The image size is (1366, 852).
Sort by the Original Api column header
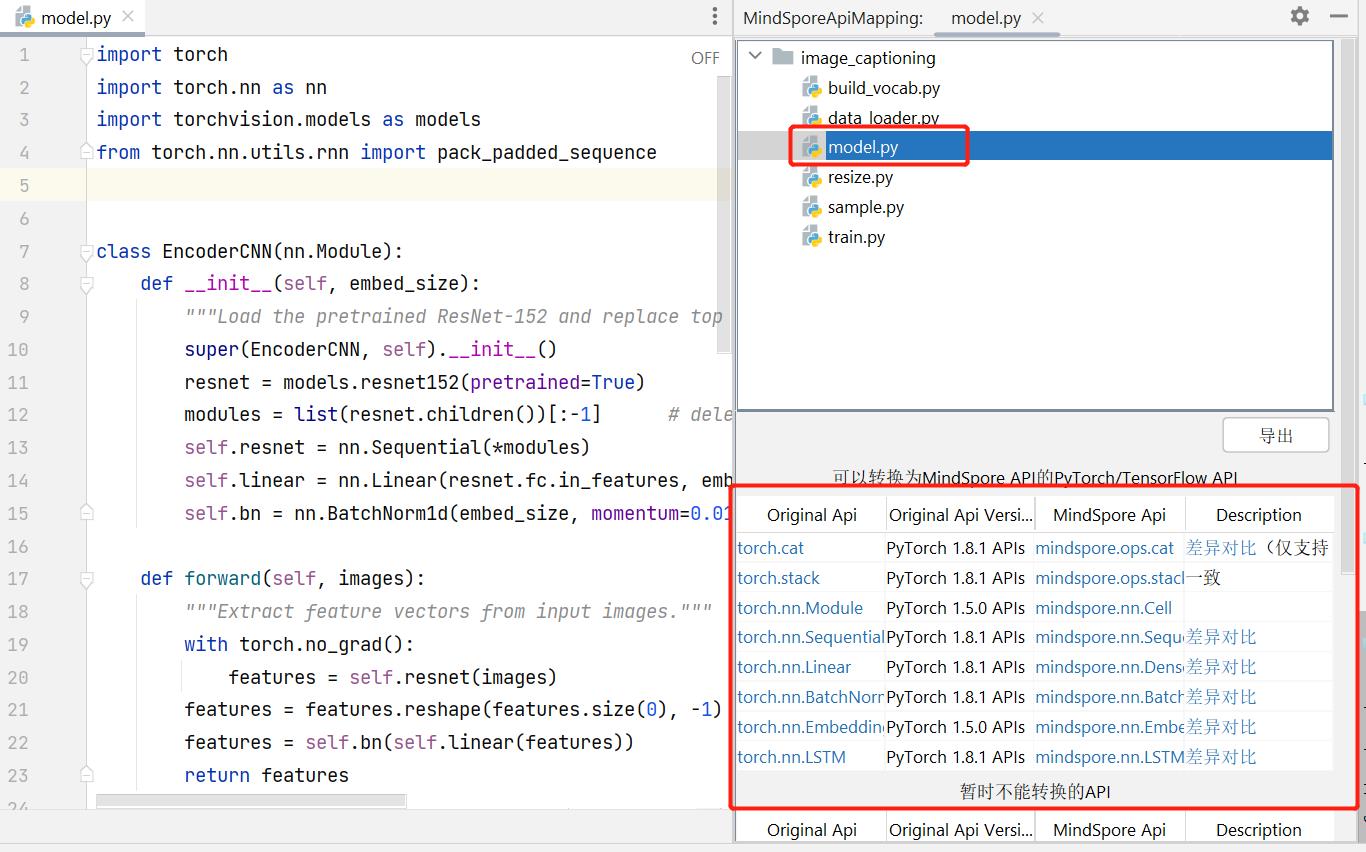coord(811,515)
